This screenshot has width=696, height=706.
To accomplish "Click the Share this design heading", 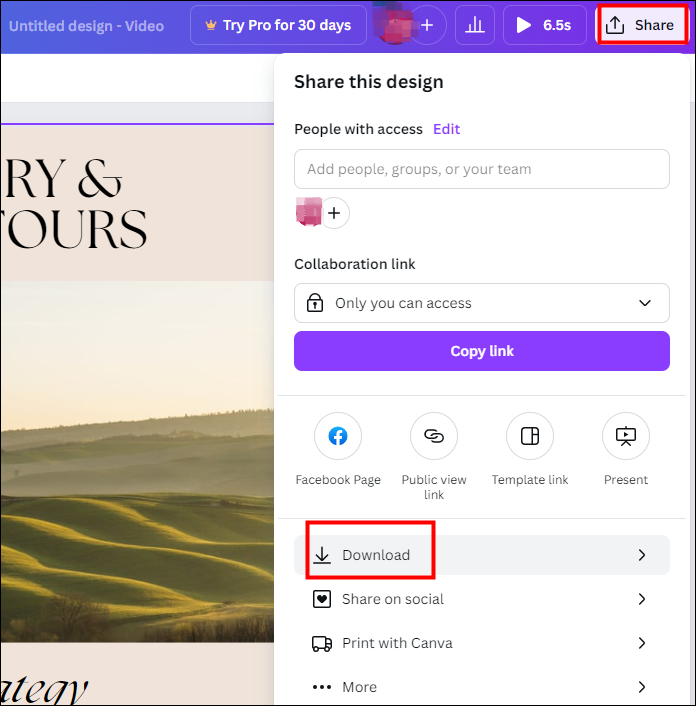I will 369,82.
